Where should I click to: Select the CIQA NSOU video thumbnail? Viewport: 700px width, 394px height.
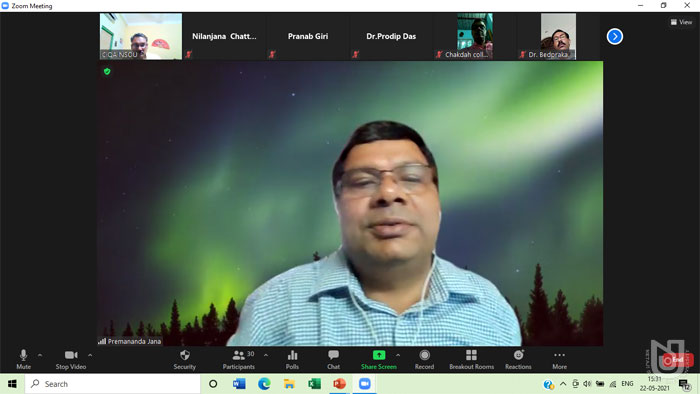click(141, 36)
